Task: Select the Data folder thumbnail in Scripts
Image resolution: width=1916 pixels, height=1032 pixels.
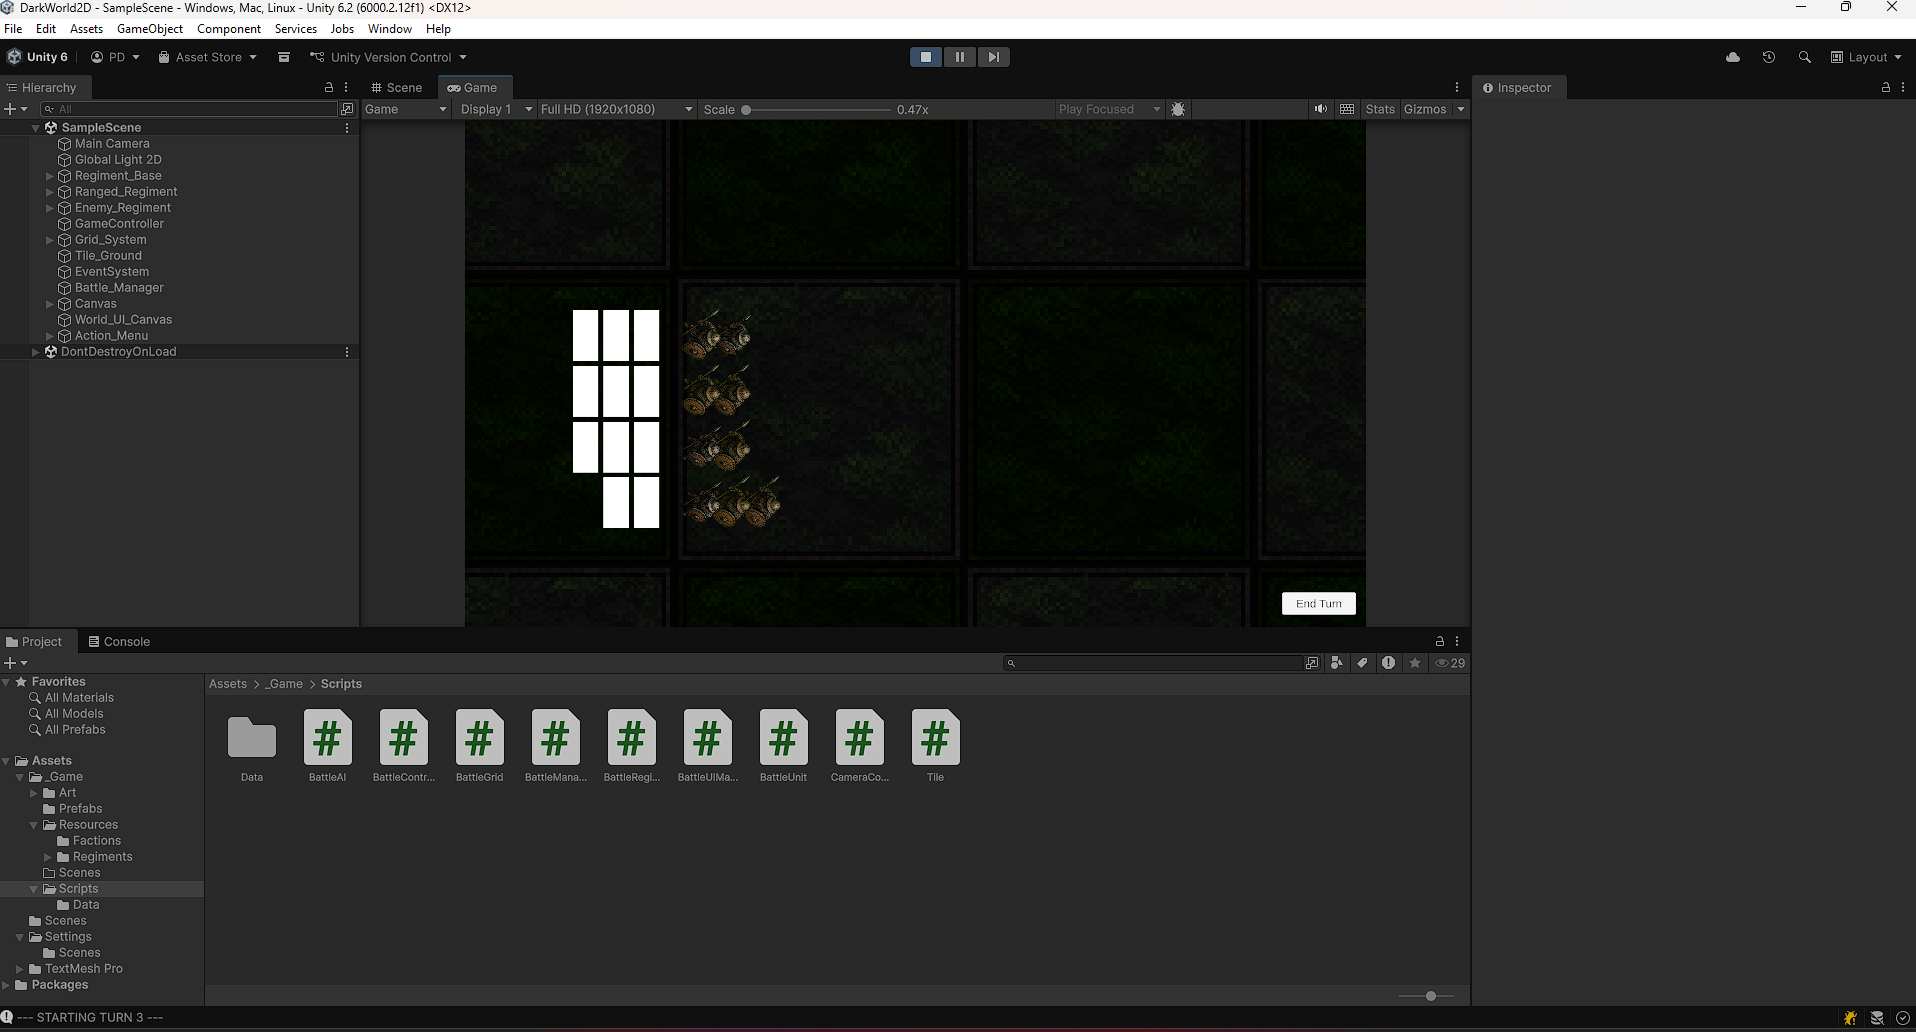Action: coord(252,746)
